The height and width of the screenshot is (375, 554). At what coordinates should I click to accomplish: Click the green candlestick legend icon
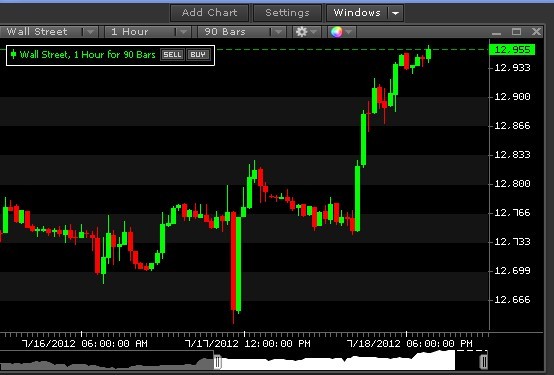(13, 54)
